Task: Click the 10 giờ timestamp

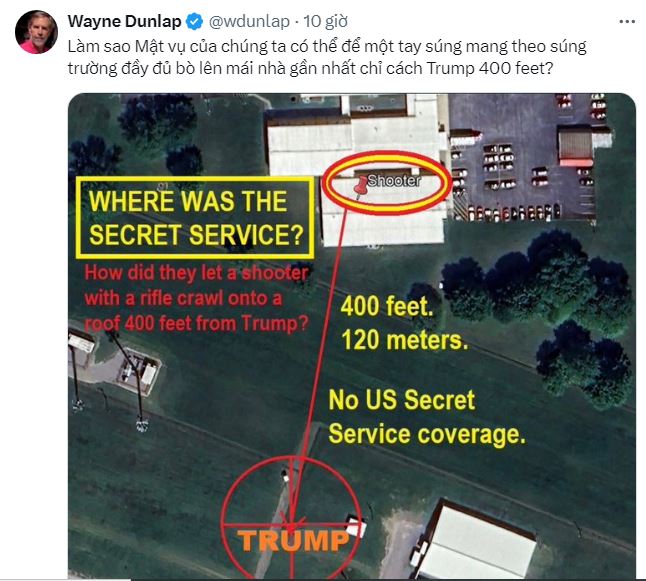Action: coord(325,21)
